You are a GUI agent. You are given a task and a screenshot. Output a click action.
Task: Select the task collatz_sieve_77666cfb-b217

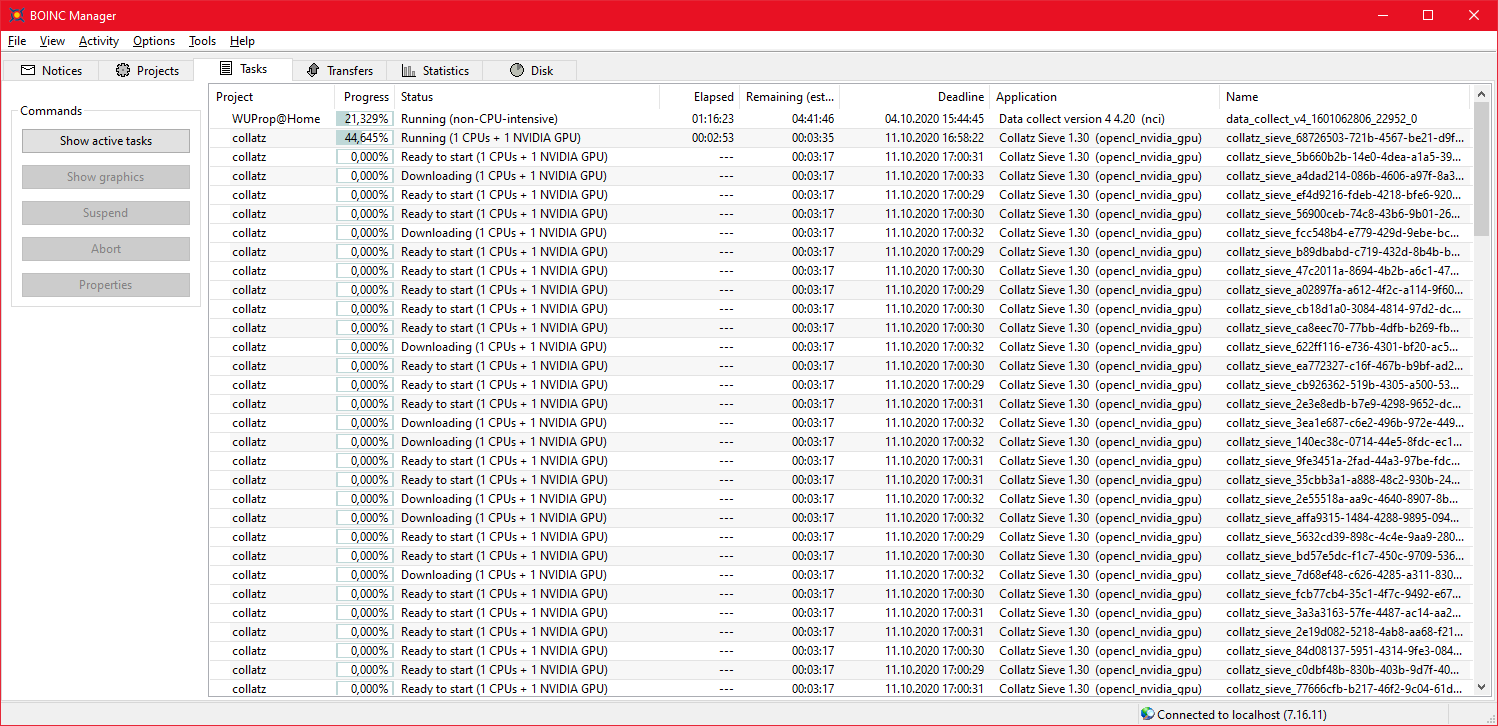(x=1343, y=688)
